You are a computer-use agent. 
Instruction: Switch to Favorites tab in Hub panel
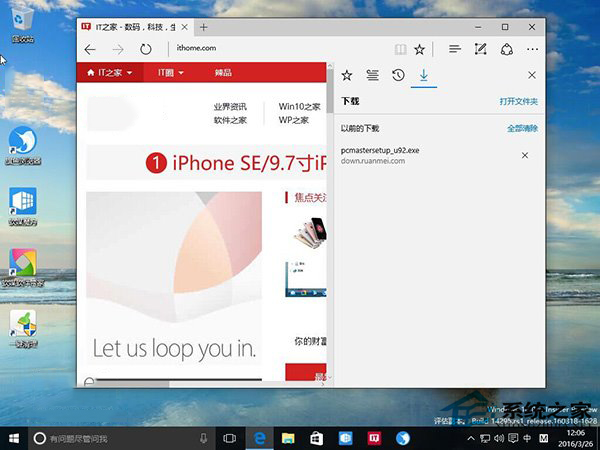[347, 75]
